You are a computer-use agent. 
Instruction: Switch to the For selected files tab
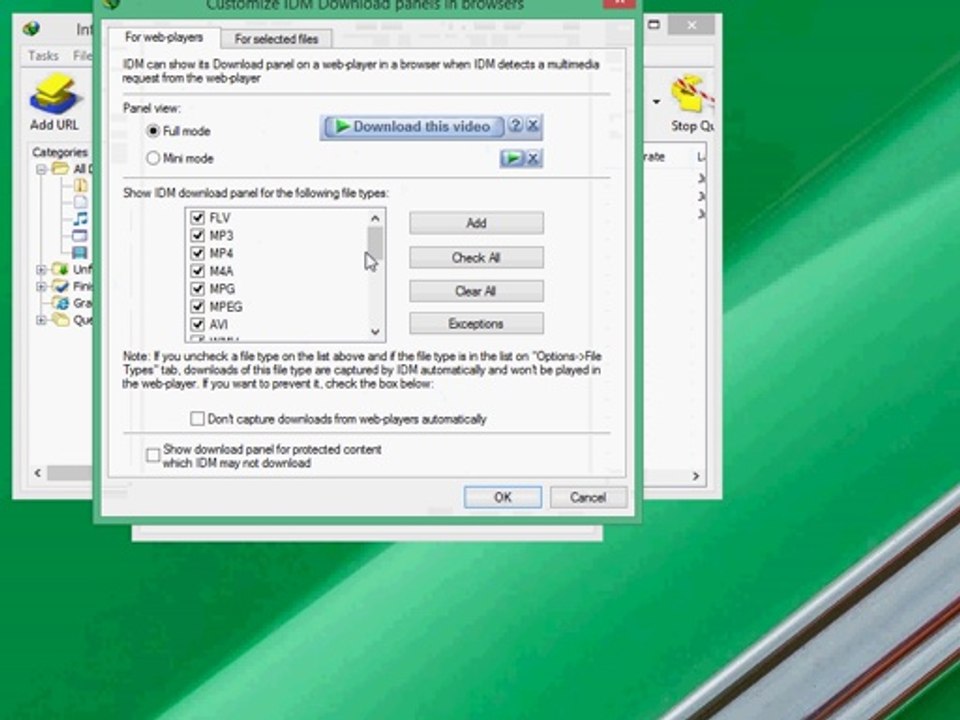(x=277, y=39)
